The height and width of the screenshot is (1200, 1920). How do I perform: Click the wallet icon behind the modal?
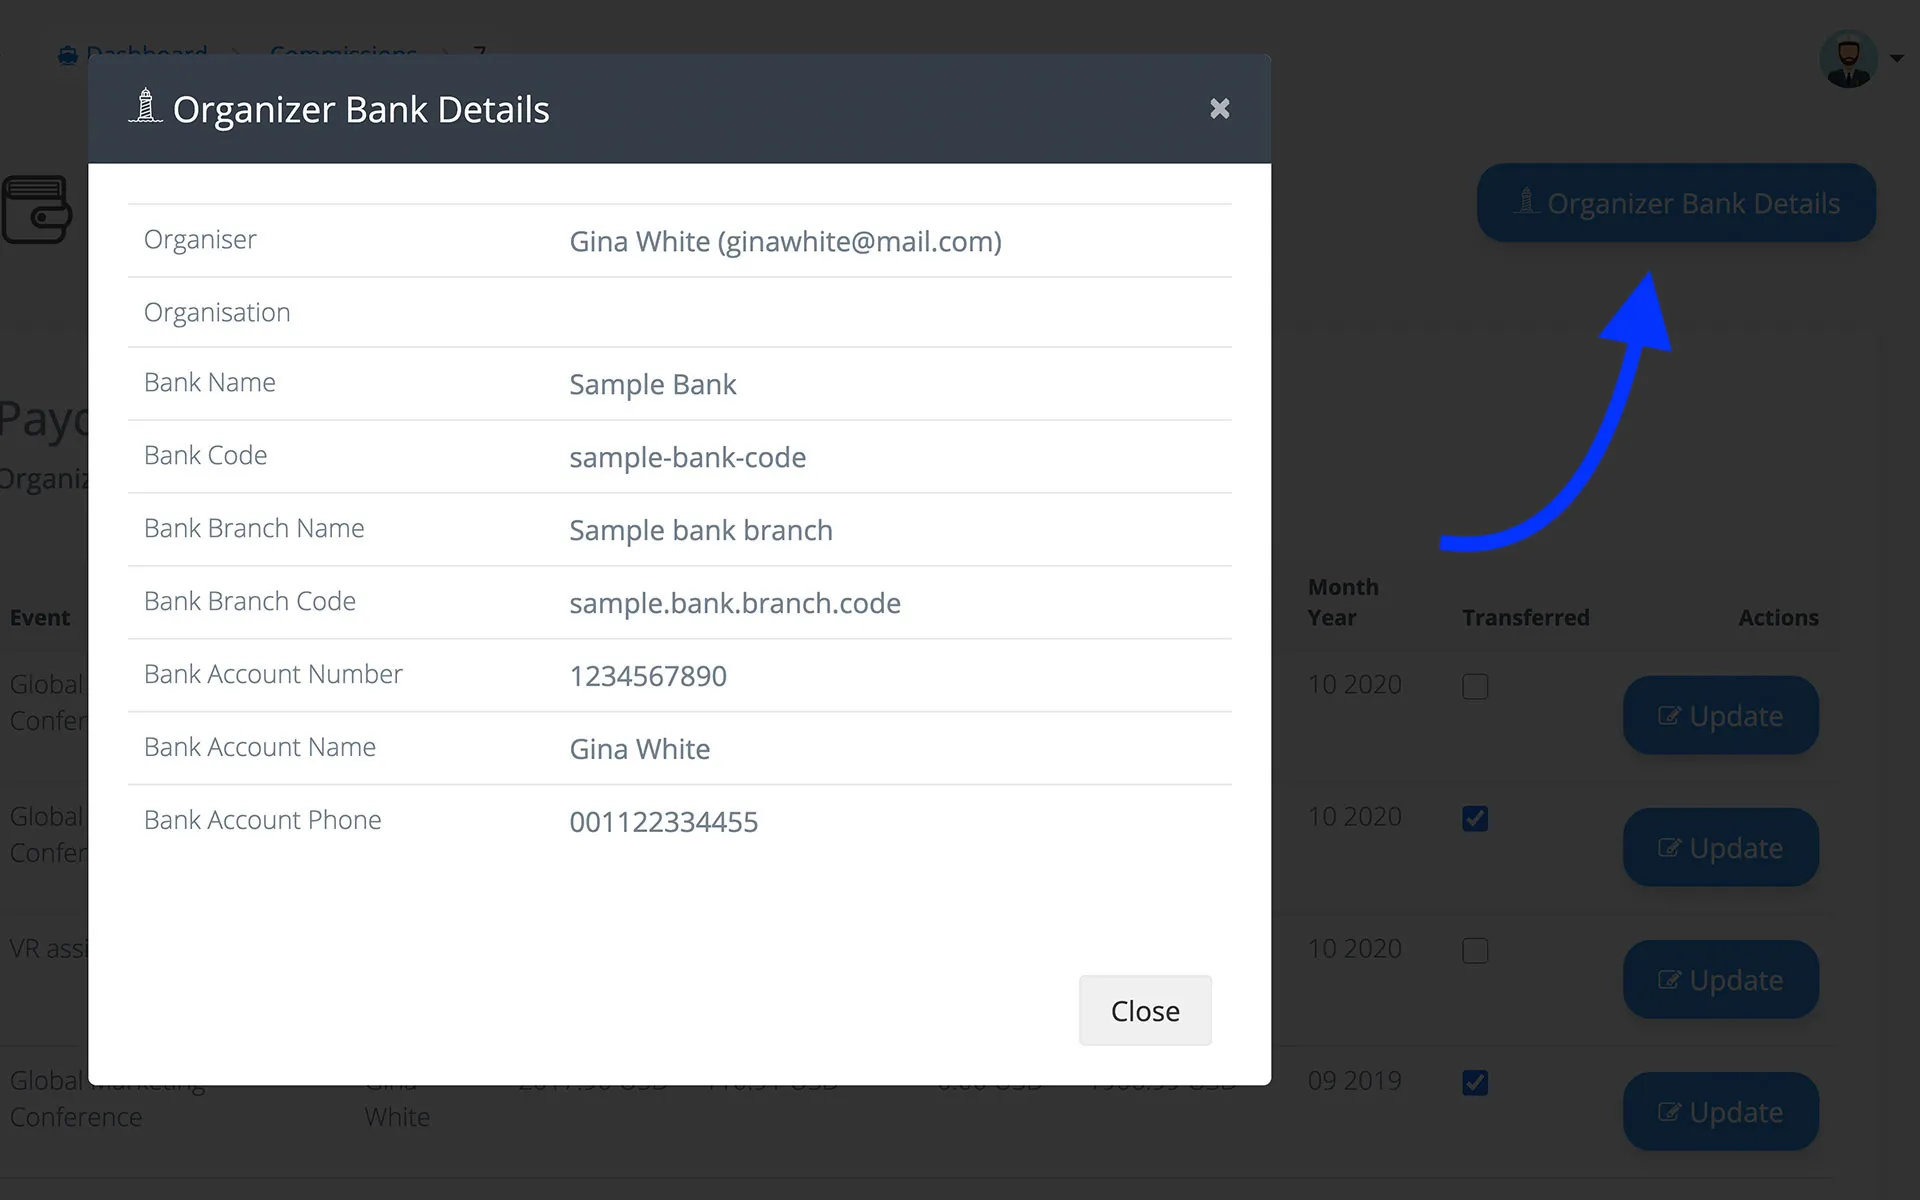tap(36, 210)
